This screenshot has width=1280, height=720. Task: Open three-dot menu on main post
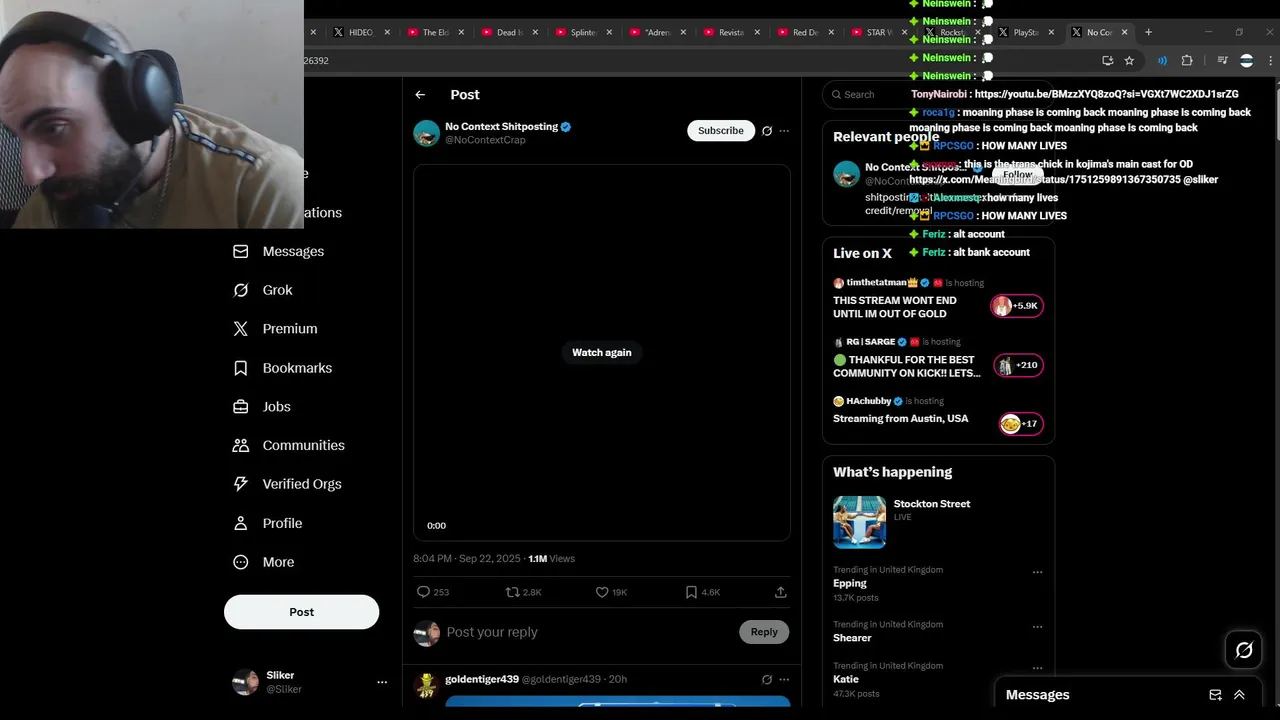784,131
